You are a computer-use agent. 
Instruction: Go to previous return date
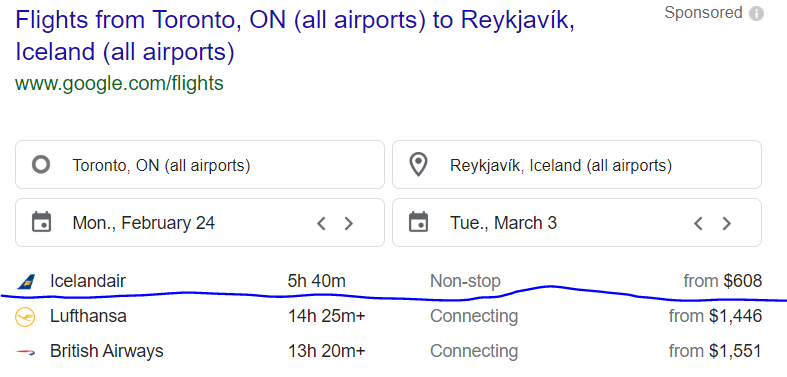(698, 223)
